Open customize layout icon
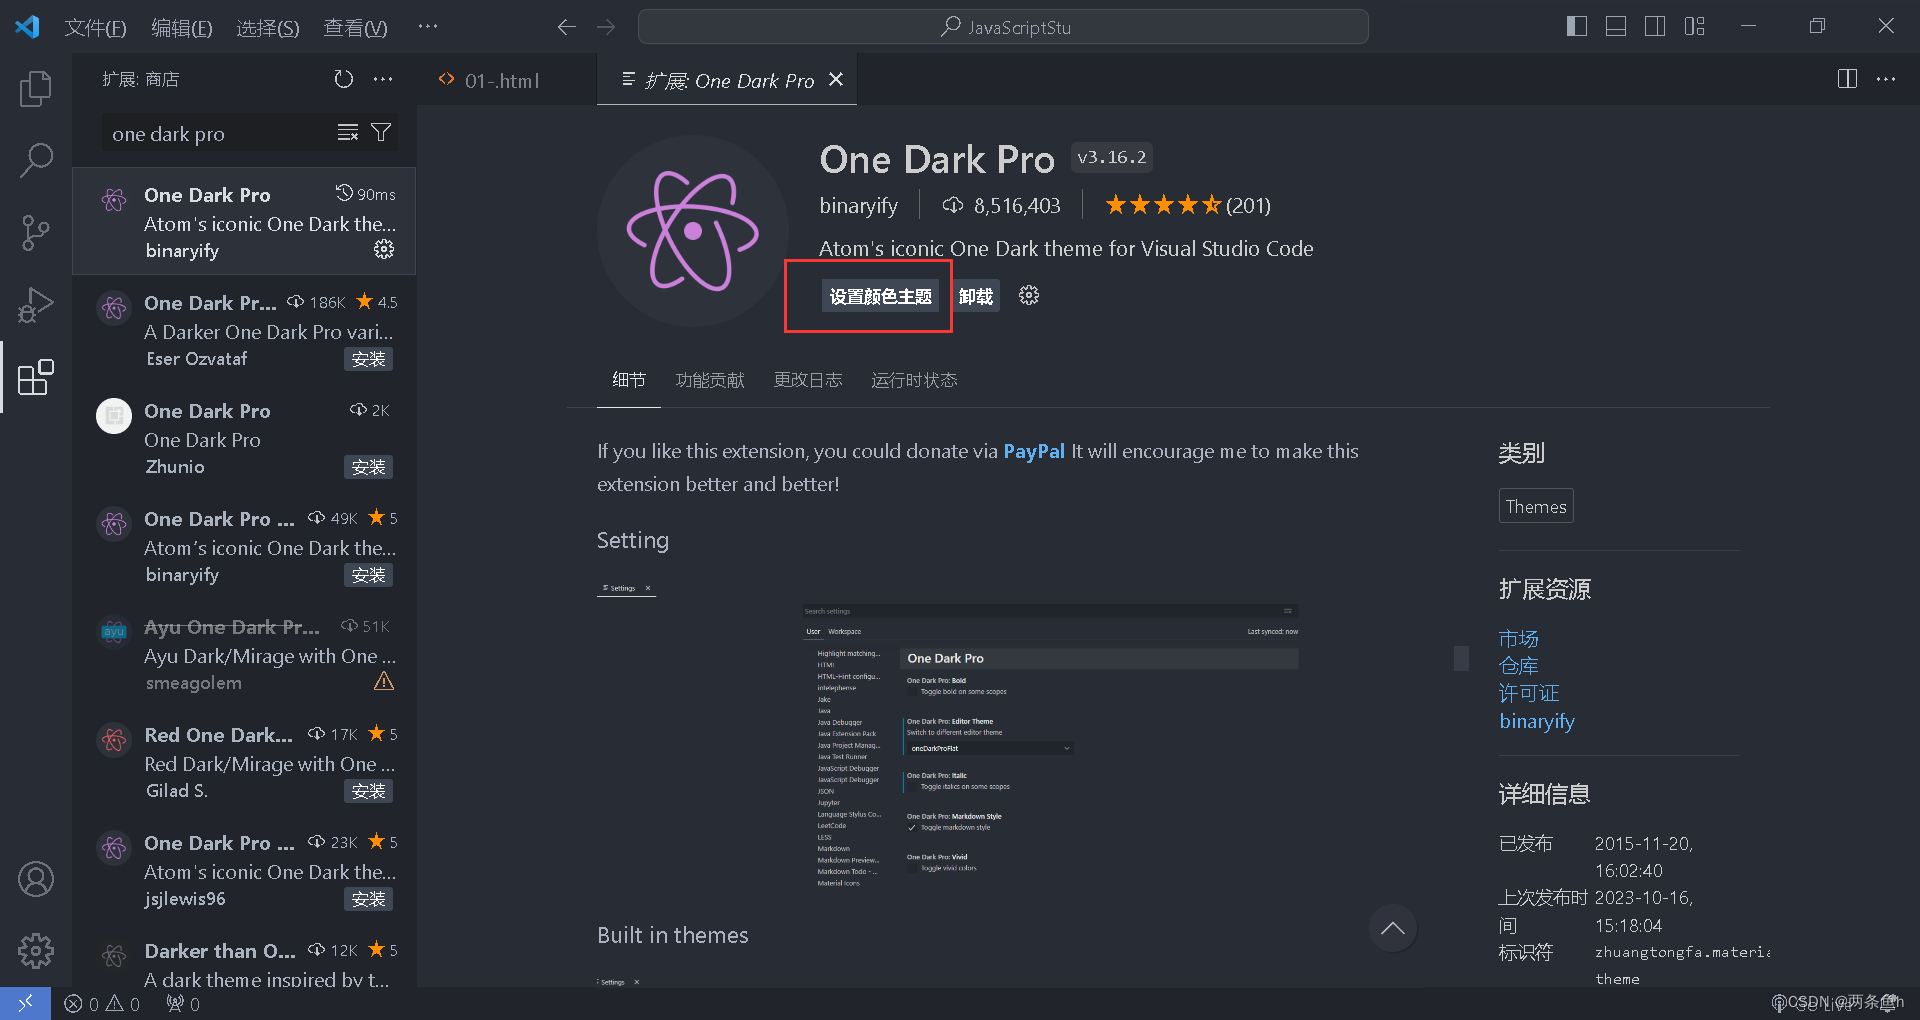 pyautogui.click(x=1694, y=26)
